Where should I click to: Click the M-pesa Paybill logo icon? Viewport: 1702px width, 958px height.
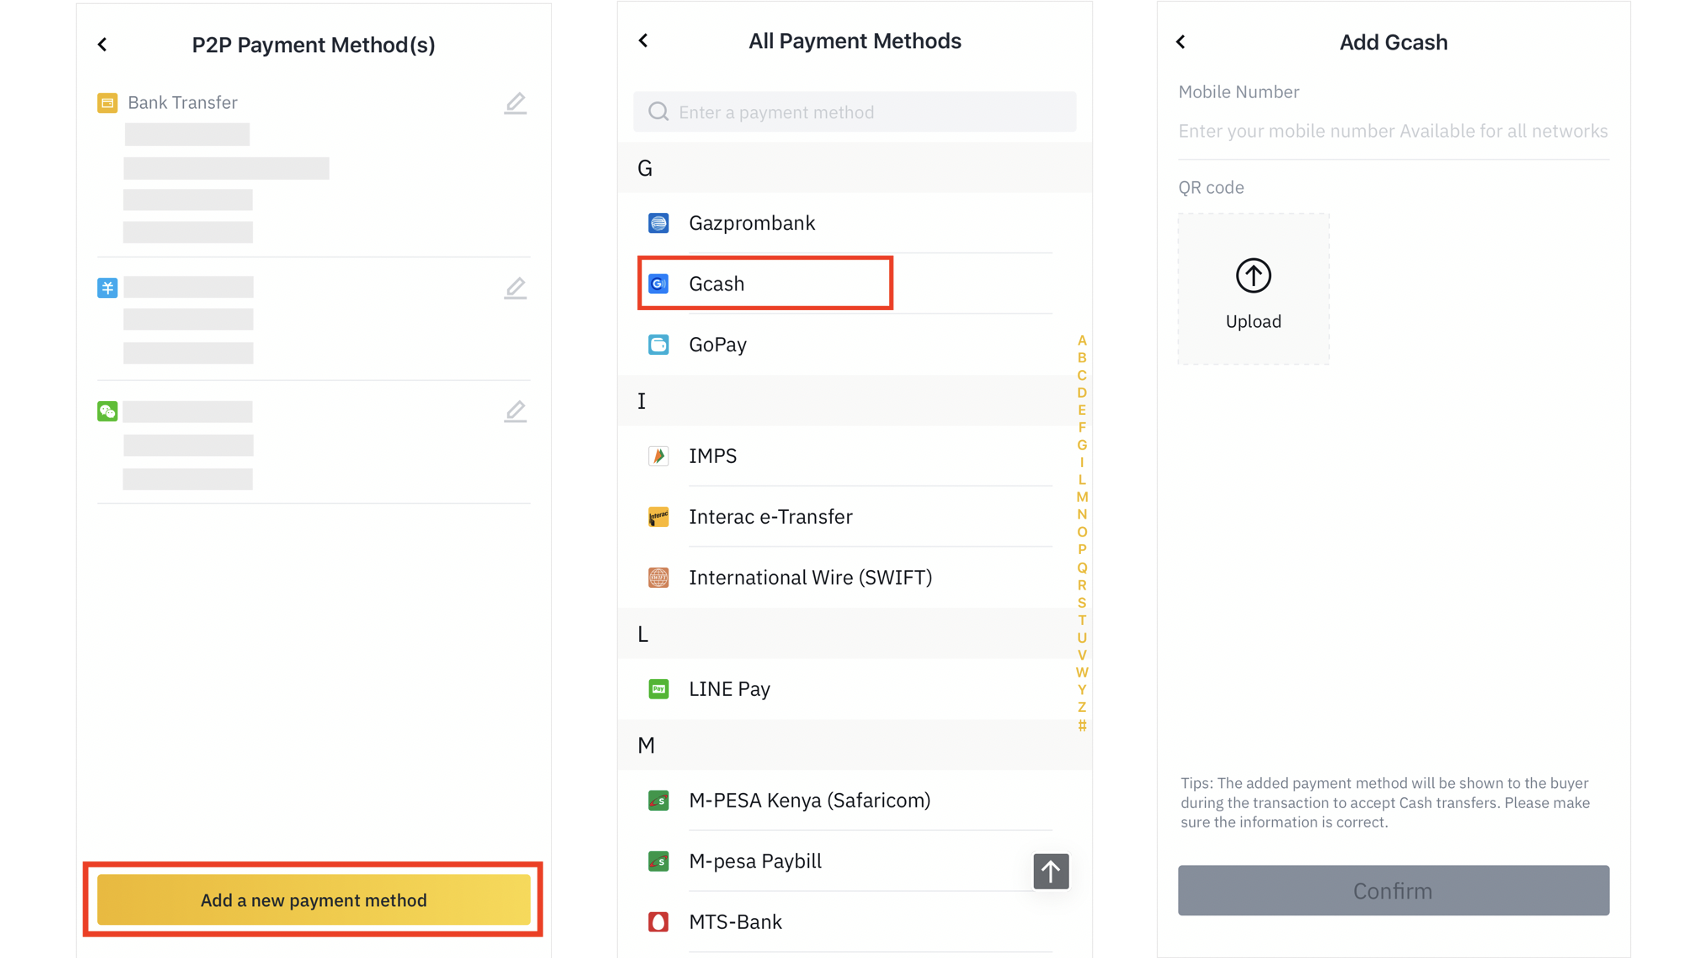coord(658,861)
